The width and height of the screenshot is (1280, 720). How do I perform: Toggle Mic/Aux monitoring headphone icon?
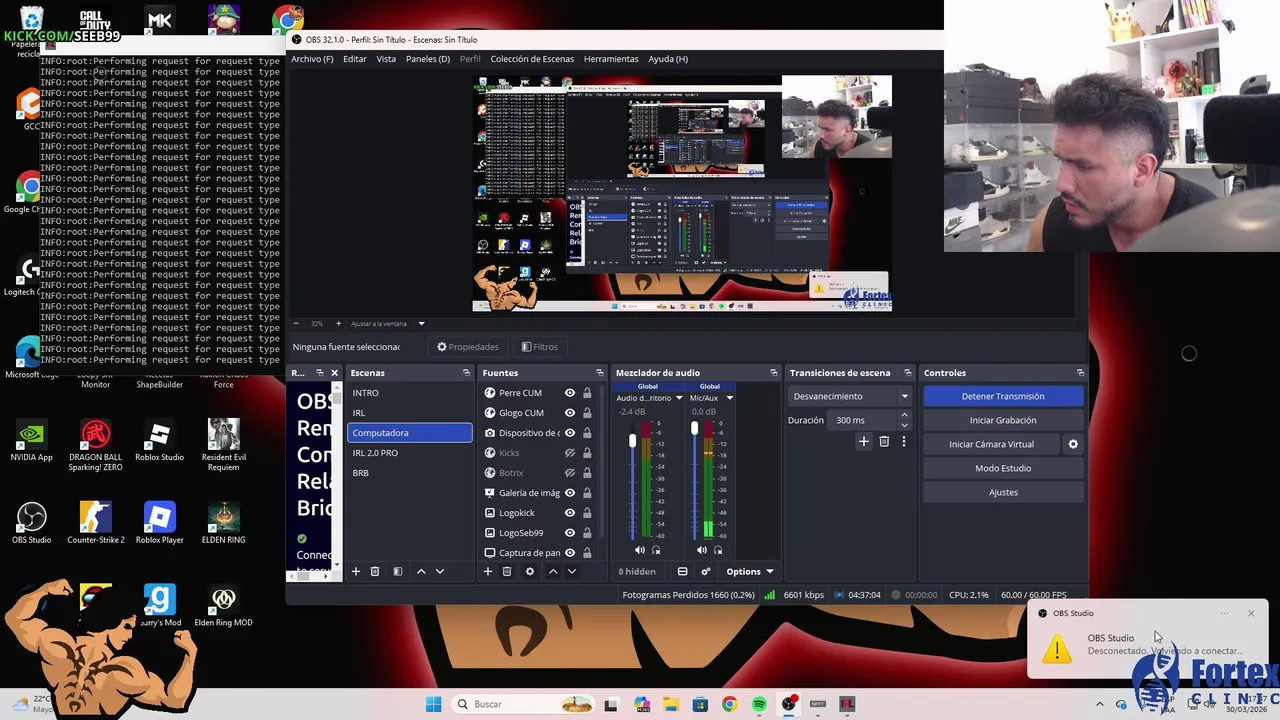(x=718, y=550)
